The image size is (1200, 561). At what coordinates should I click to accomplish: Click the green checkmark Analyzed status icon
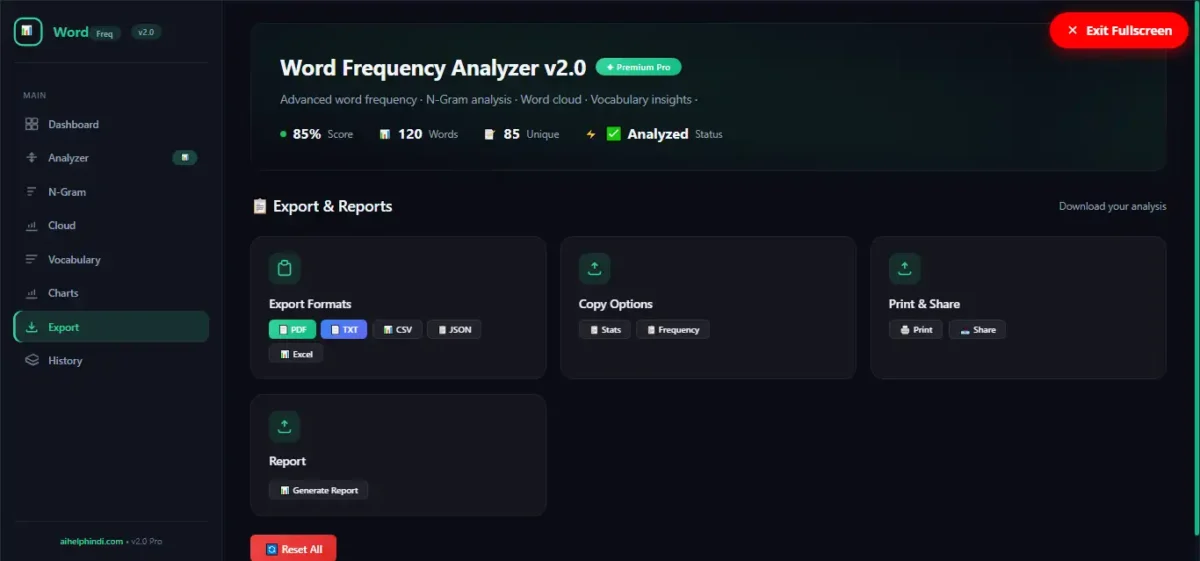(x=614, y=134)
